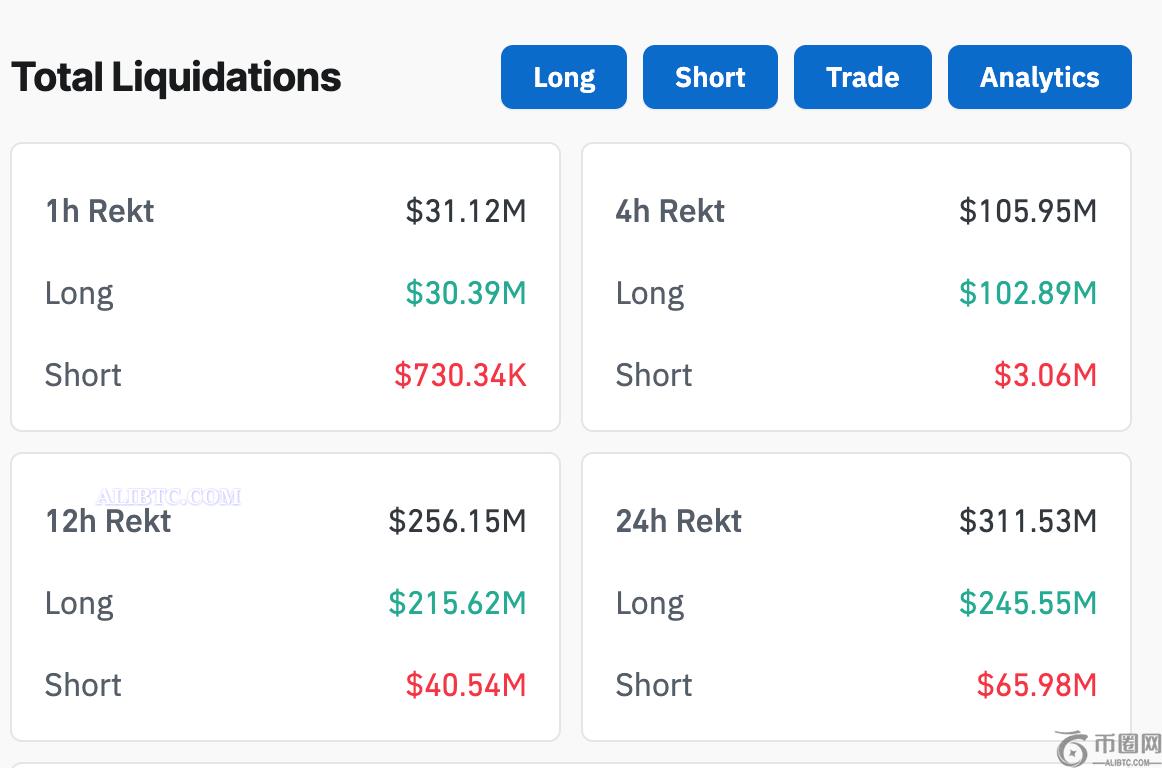Screen dimensions: 1162x768
Task: Select the Total Liquidations heading
Action: tap(176, 77)
